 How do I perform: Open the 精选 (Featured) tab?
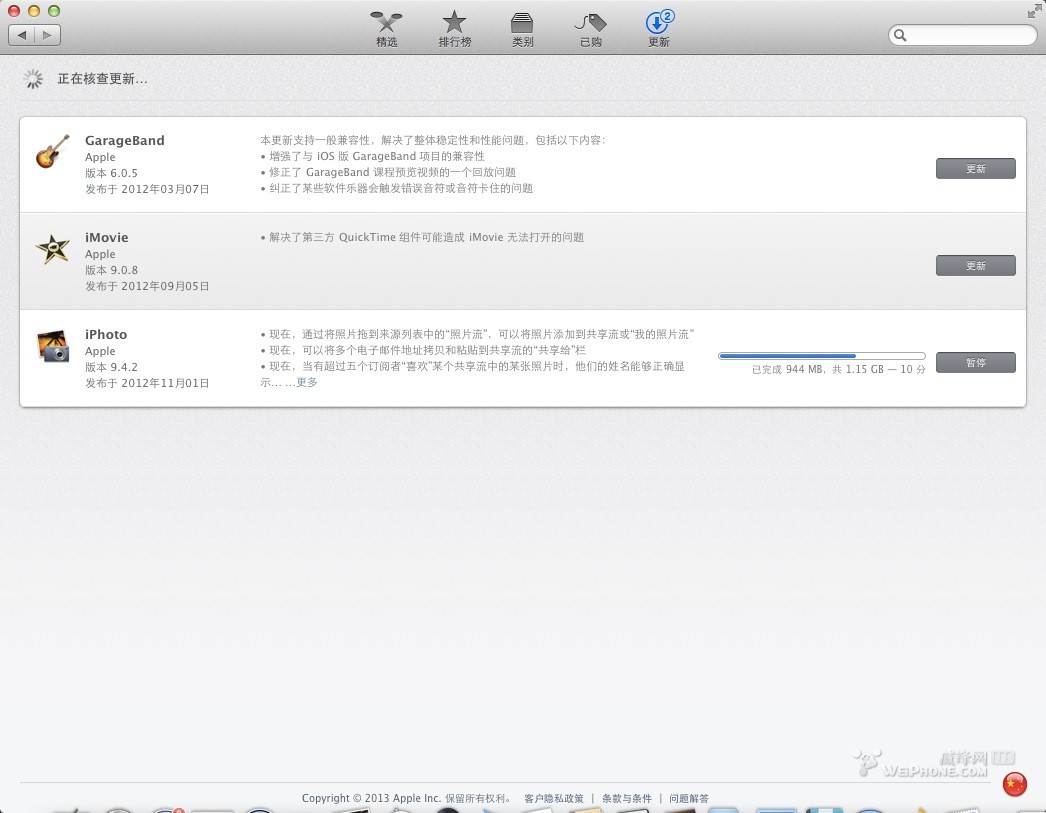tap(386, 29)
